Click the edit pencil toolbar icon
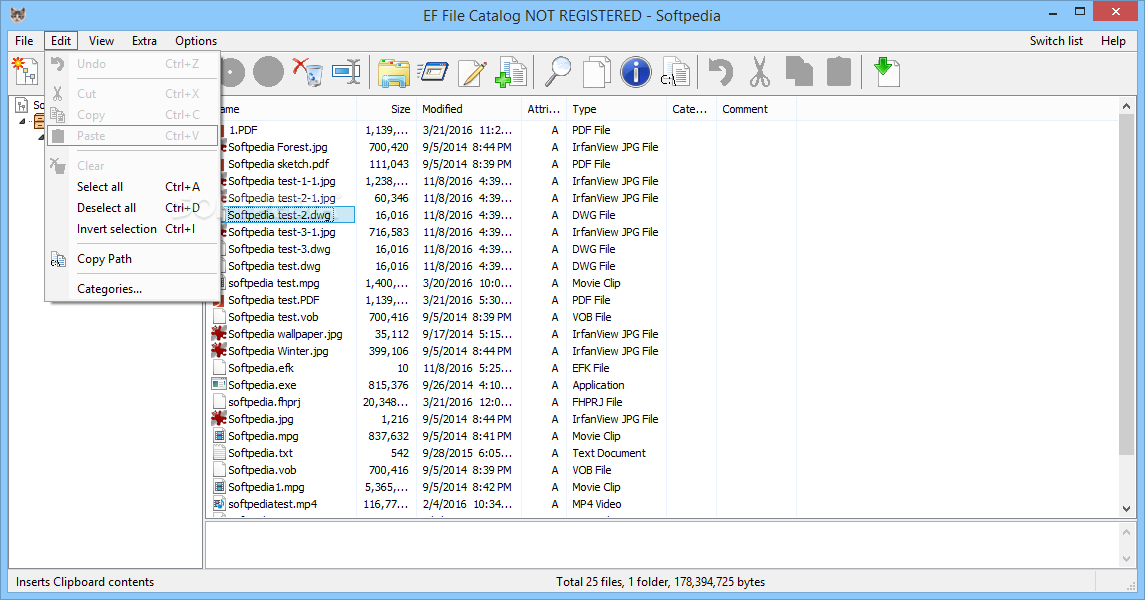The width and height of the screenshot is (1145, 600). (472, 72)
